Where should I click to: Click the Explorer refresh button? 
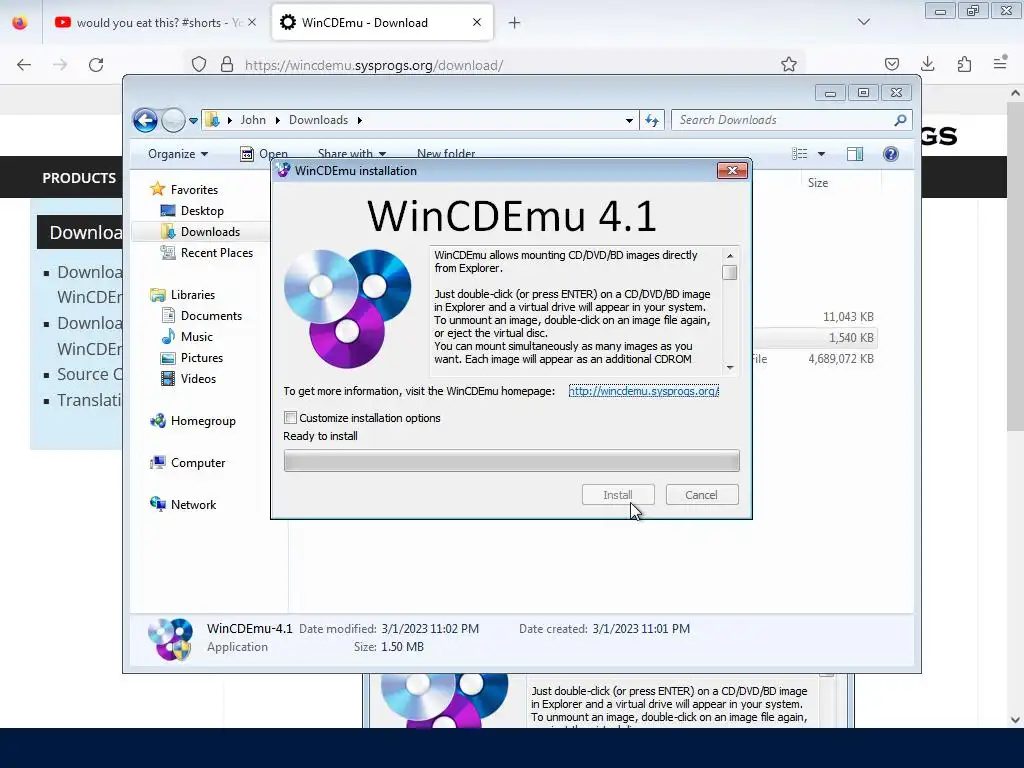652,120
